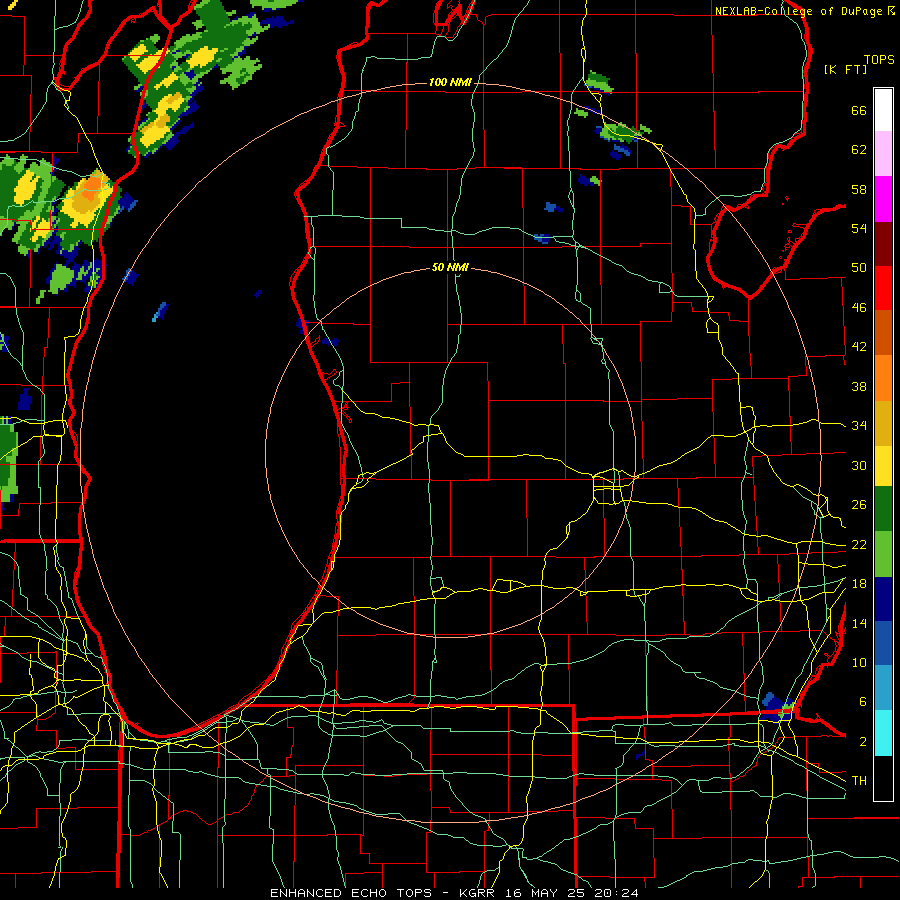
Task: Click the yellow band between 34 and 30
Action: click(x=883, y=466)
